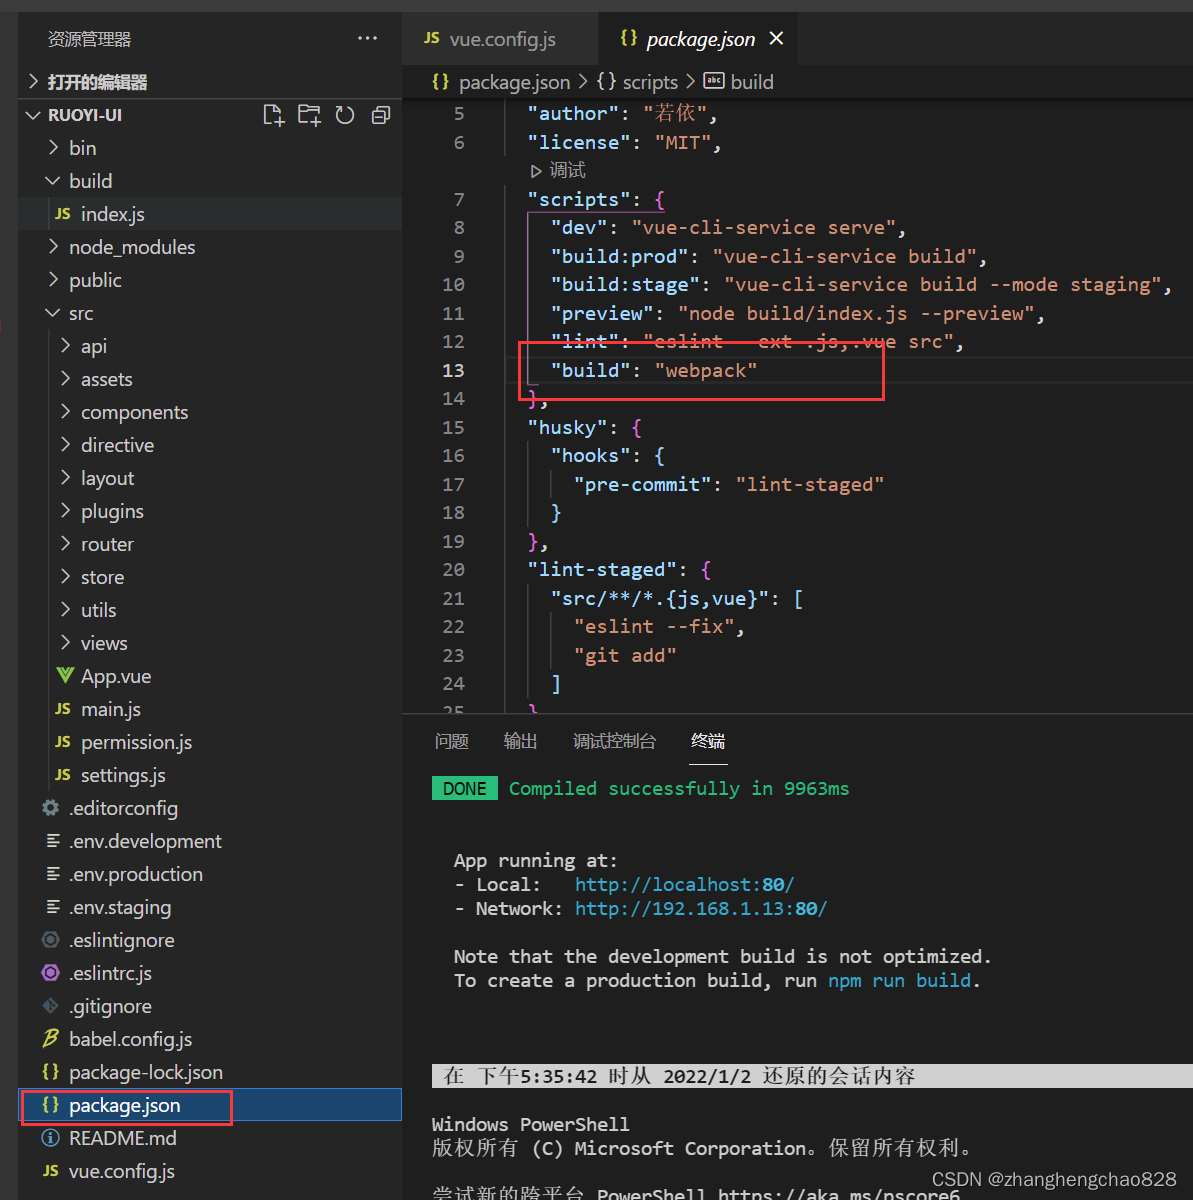This screenshot has width=1193, height=1200.
Task: Open the http://localhost:80/ terminal link
Action: click(684, 885)
